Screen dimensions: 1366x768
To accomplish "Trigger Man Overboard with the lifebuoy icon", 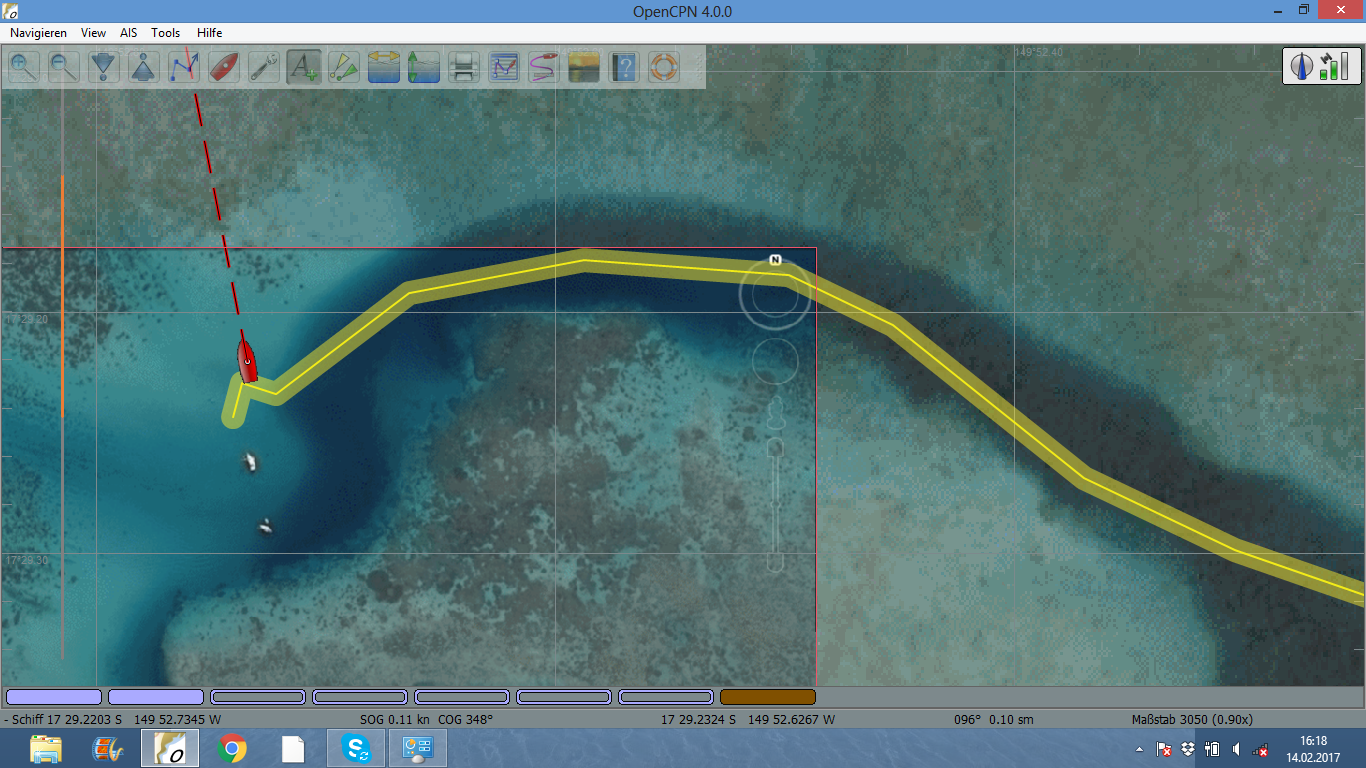I will click(x=663, y=67).
